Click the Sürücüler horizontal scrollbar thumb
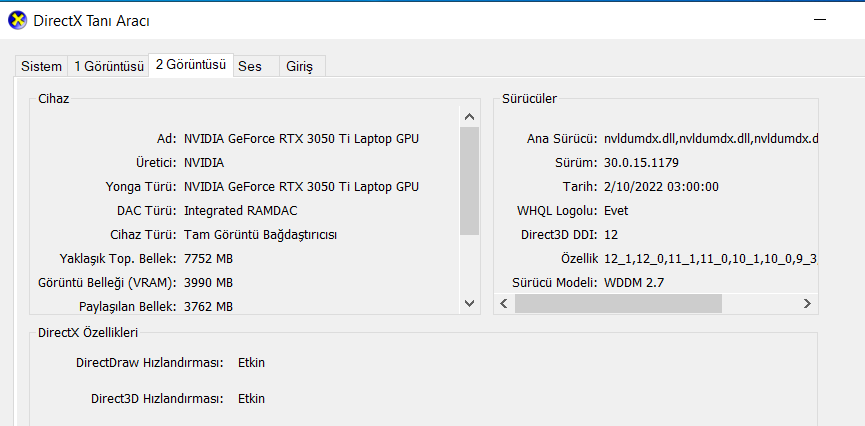The image size is (865, 426). coord(620,302)
